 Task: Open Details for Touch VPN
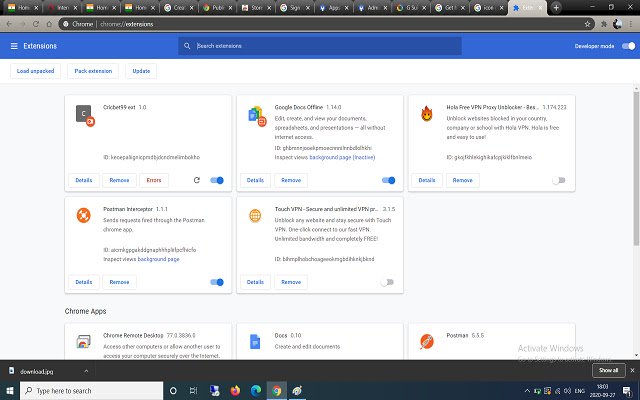tap(256, 282)
